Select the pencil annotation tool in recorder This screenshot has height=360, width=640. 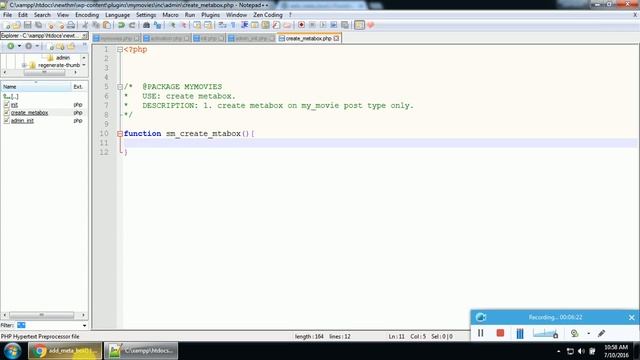pos(601,333)
